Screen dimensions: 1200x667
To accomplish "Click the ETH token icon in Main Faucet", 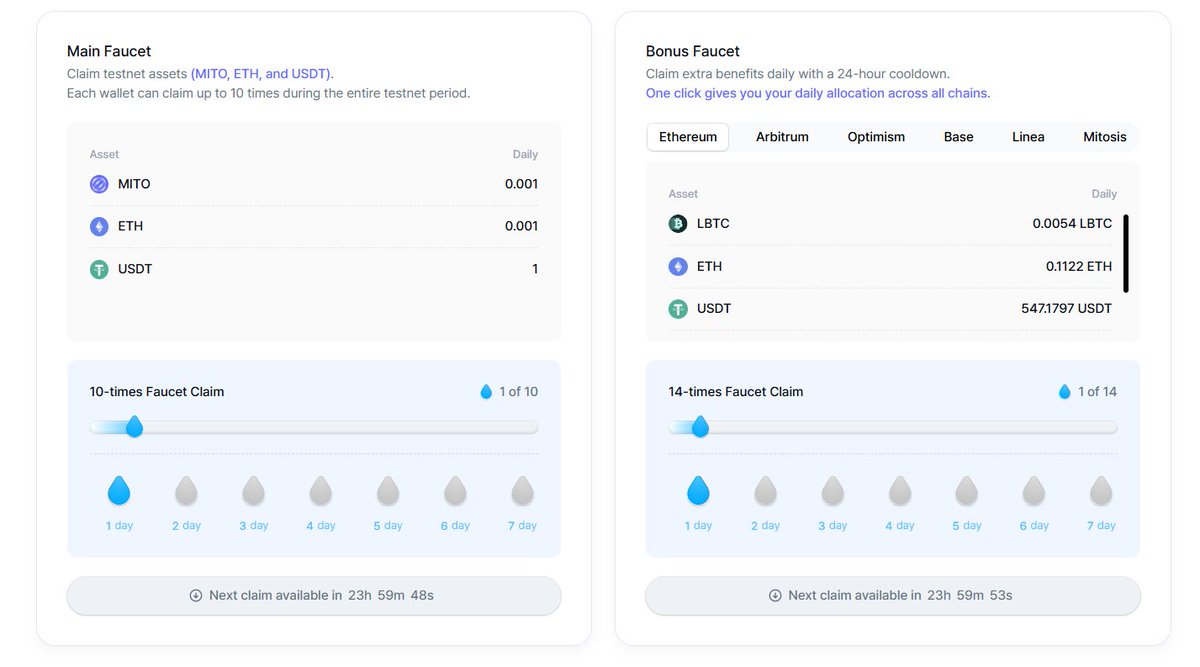I will [99, 226].
